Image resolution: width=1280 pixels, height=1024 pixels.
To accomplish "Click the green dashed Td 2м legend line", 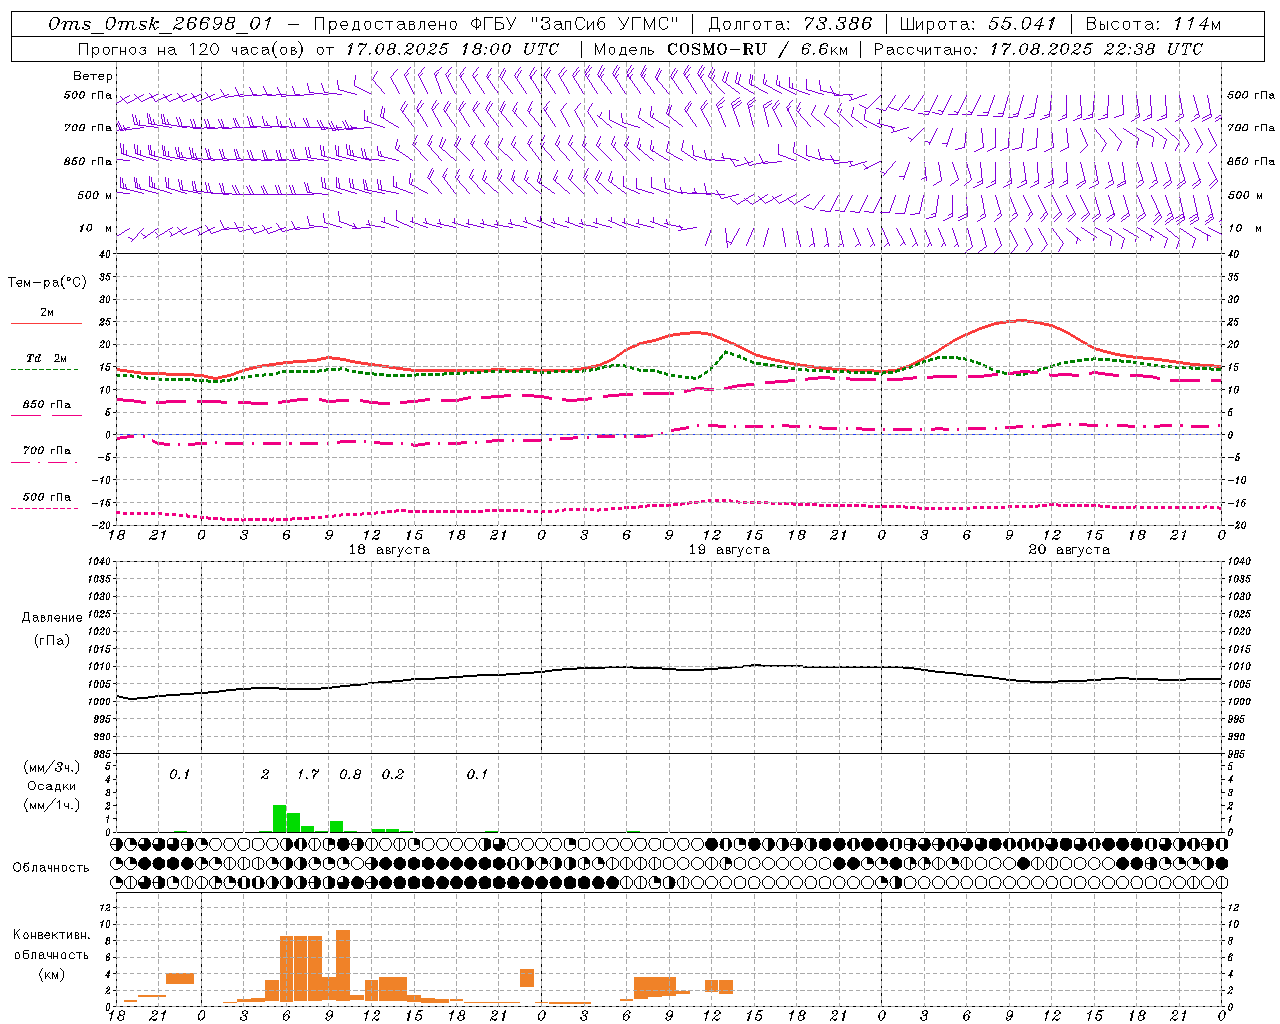I will [44, 369].
